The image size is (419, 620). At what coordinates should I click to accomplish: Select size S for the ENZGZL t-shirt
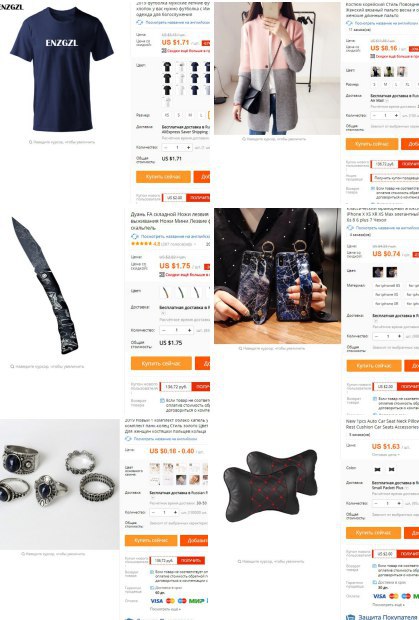pos(179,115)
